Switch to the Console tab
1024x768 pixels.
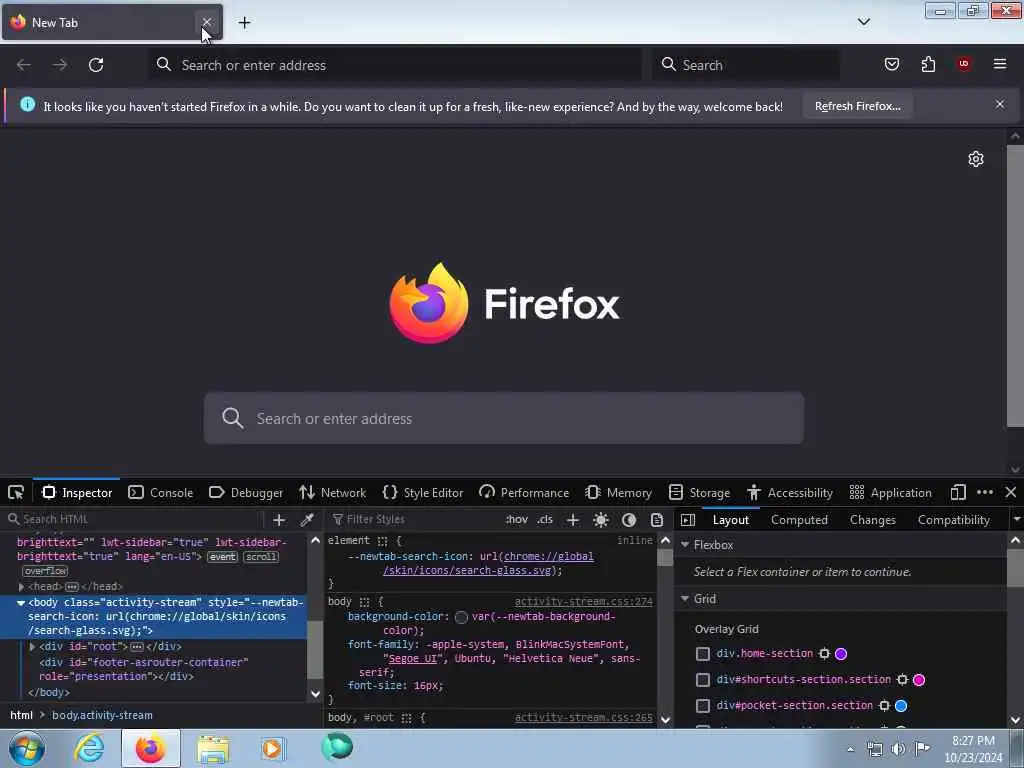[161, 492]
